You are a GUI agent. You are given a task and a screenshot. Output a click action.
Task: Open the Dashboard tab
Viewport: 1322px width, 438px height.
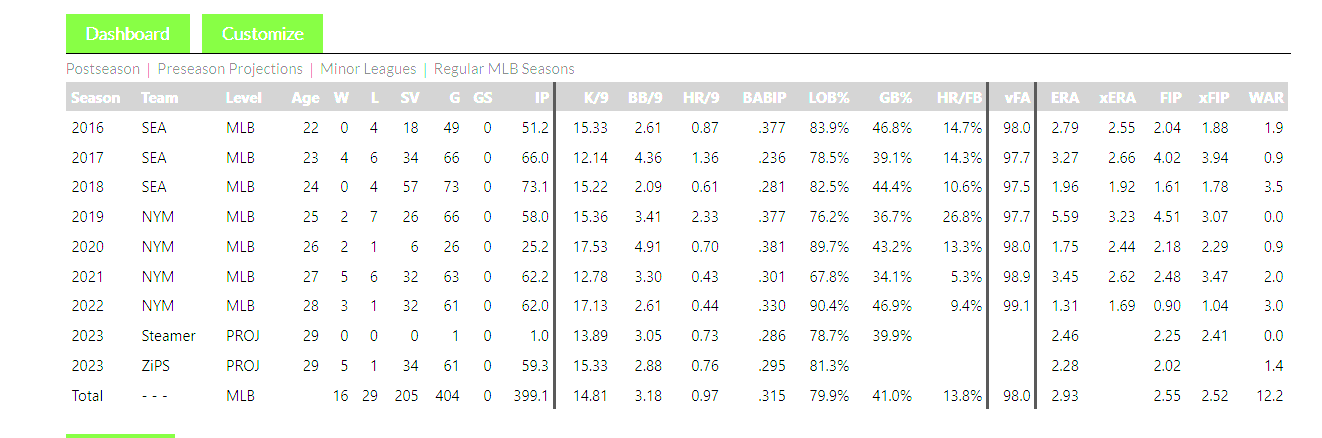(127, 33)
